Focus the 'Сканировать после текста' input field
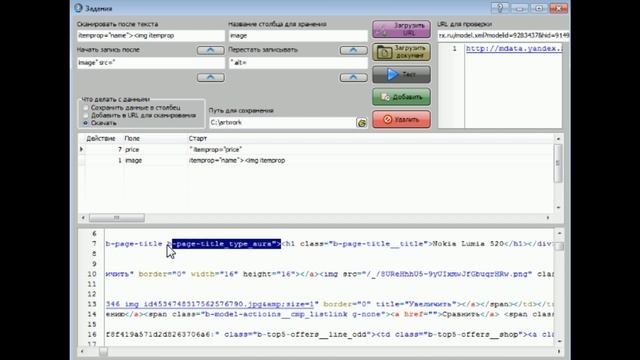640x360 pixels. tap(151, 36)
